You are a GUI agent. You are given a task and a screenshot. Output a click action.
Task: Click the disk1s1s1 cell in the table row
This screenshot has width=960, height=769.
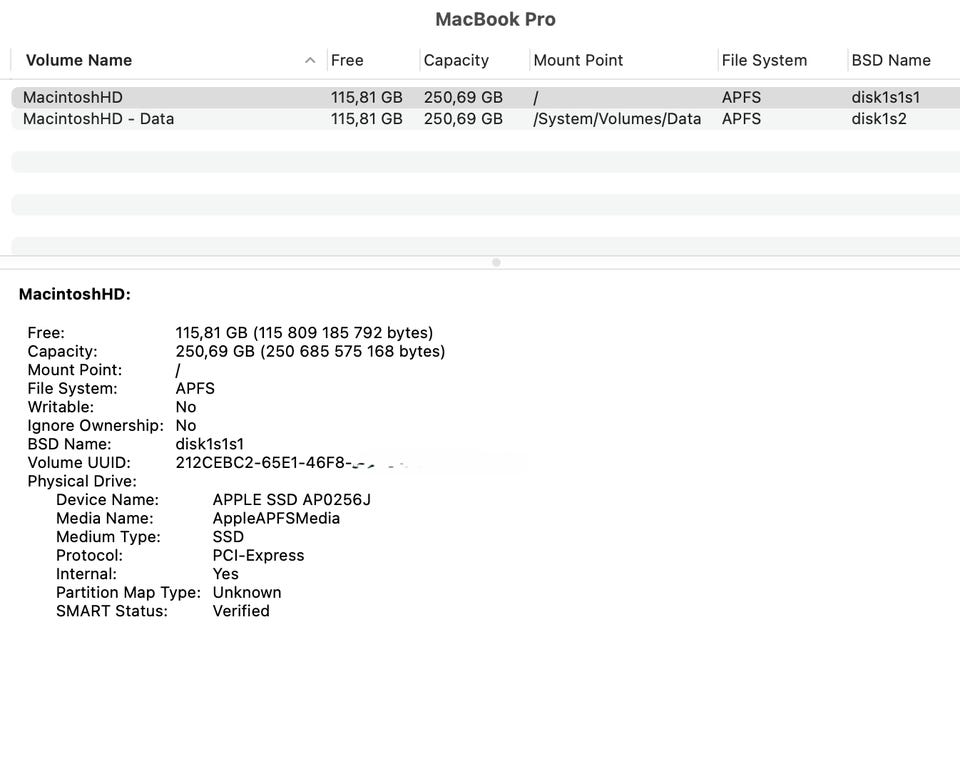pyautogui.click(x=885, y=97)
